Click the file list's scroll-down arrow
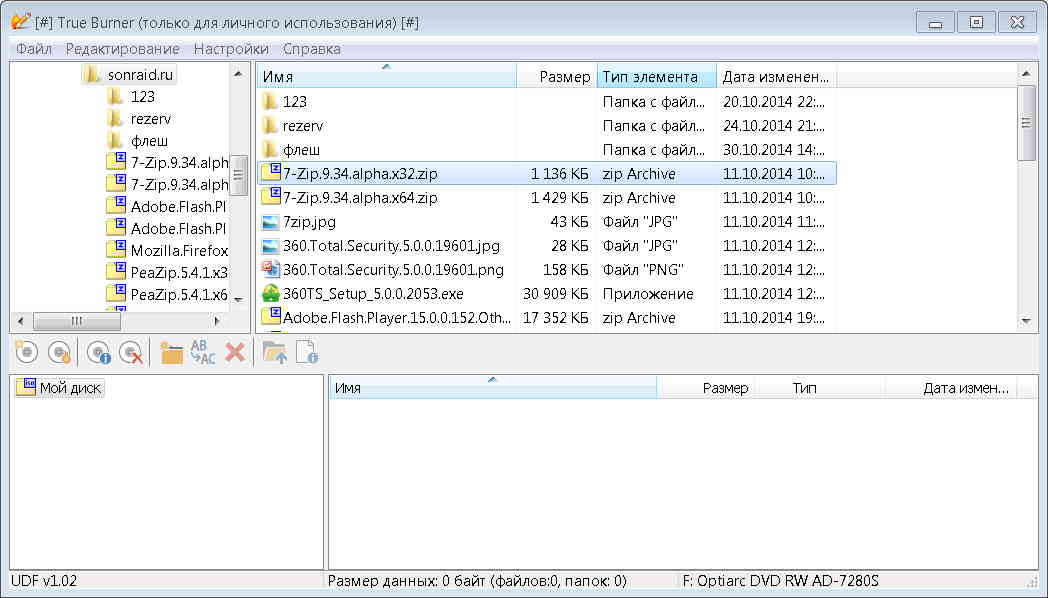1048x598 pixels. [x=1026, y=321]
